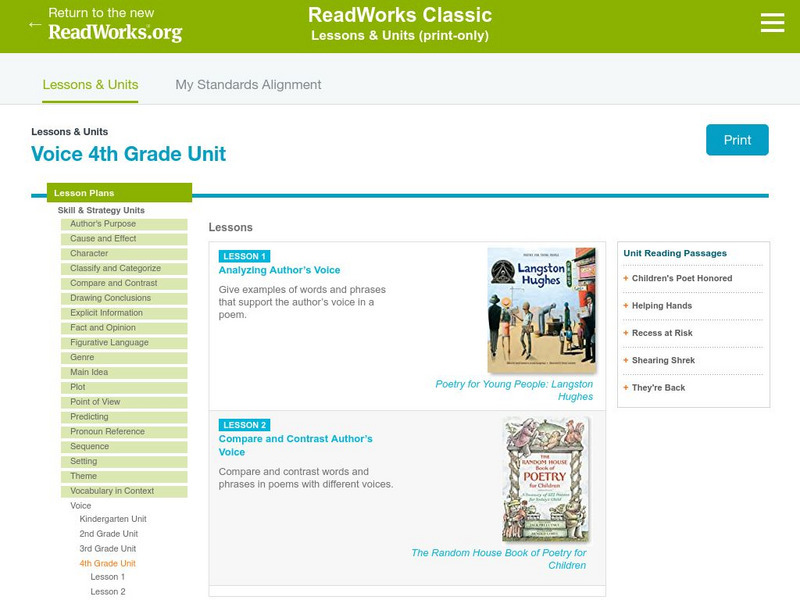800x600 pixels.
Task: Expand Shearing Shrek passage
Action: tap(663, 360)
